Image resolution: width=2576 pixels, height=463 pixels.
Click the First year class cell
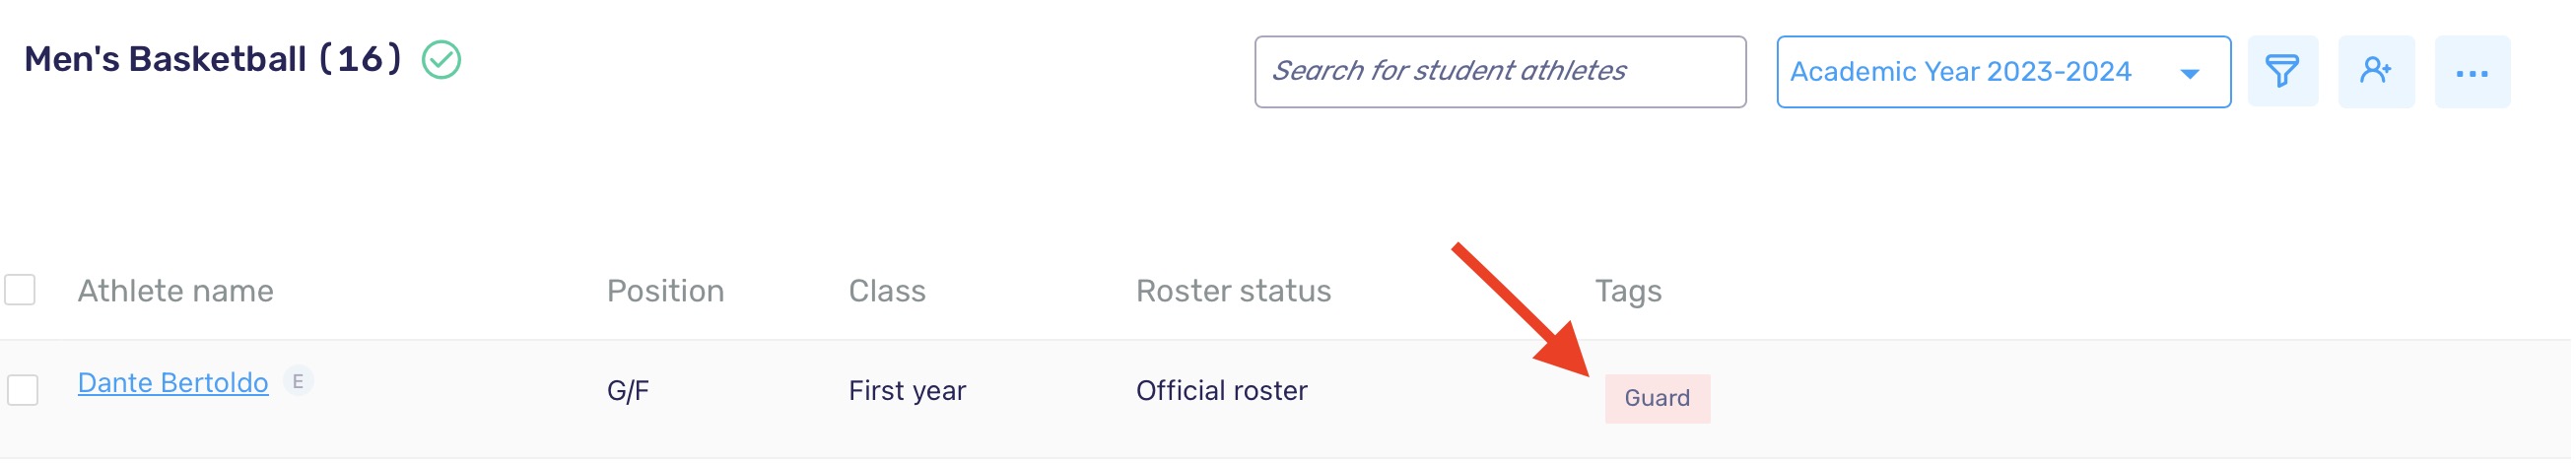(x=908, y=391)
